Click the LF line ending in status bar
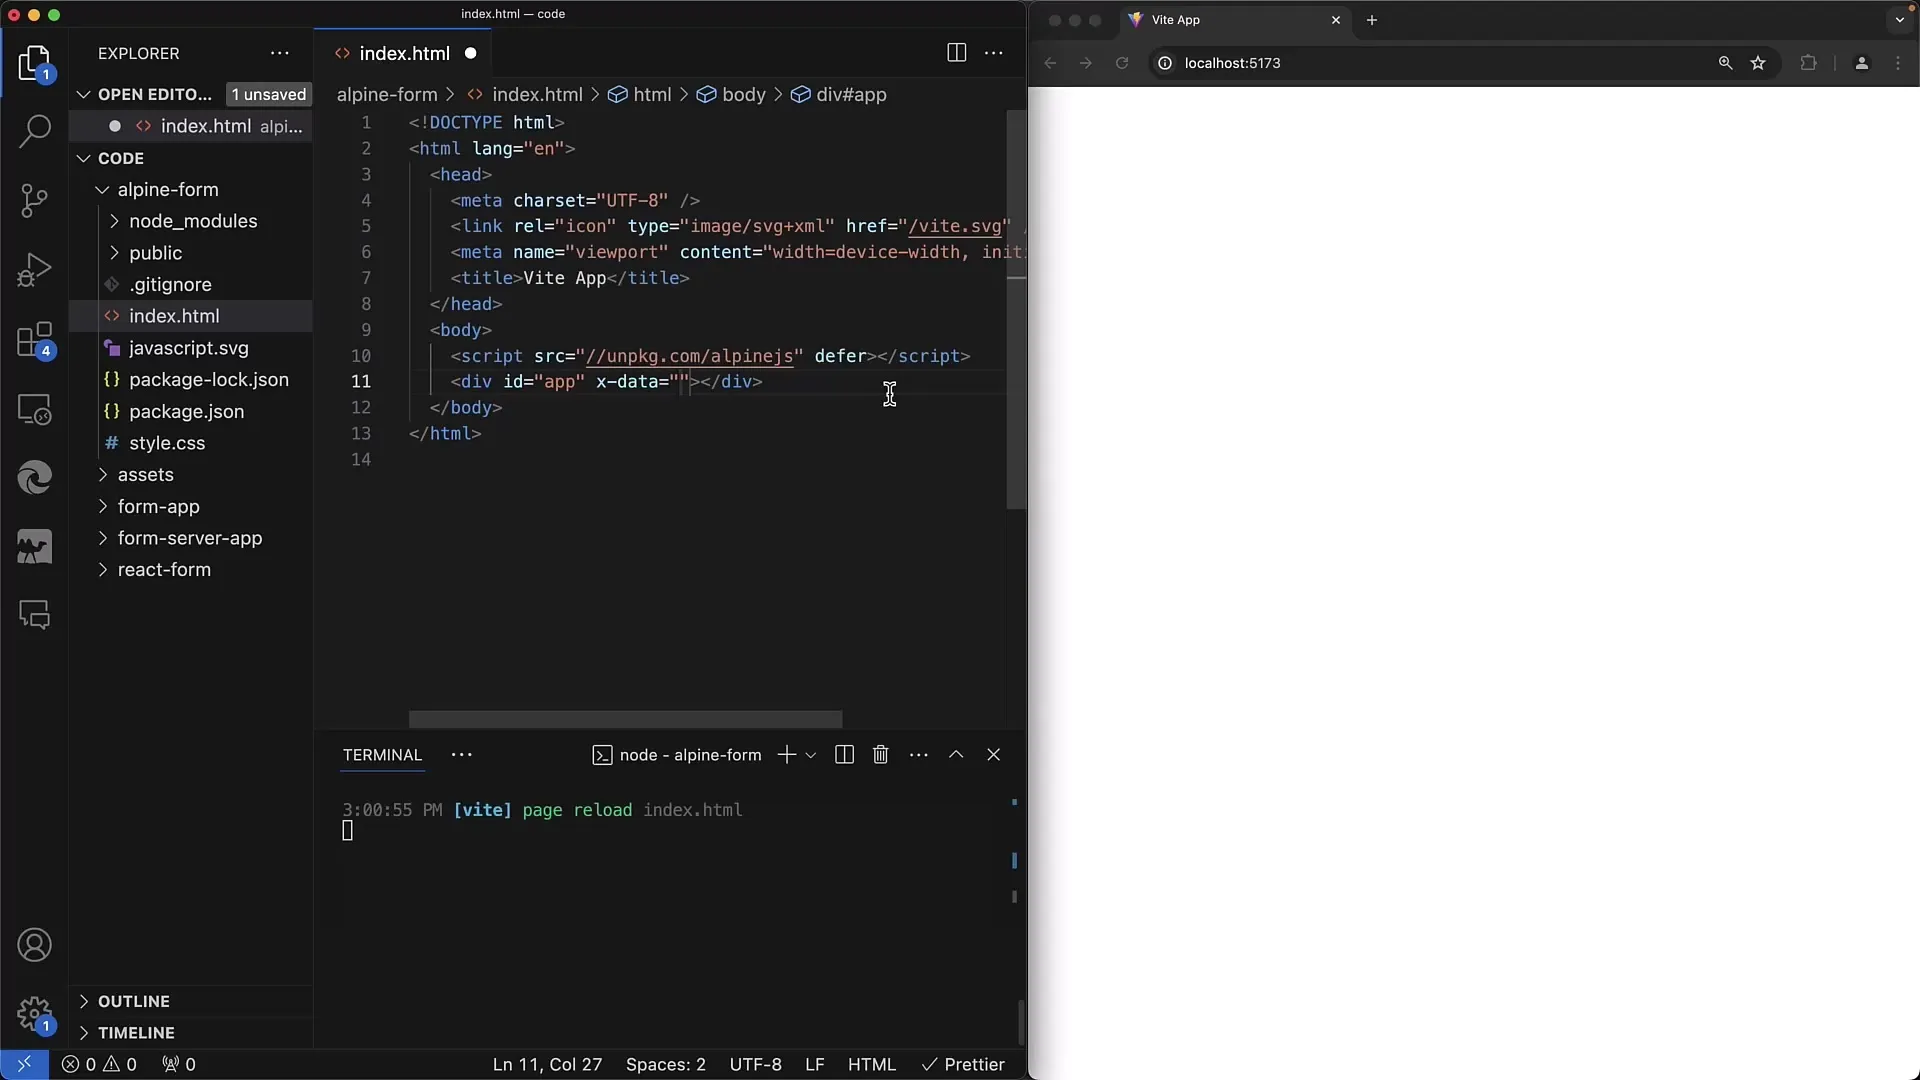The image size is (1920, 1080). (x=815, y=1064)
